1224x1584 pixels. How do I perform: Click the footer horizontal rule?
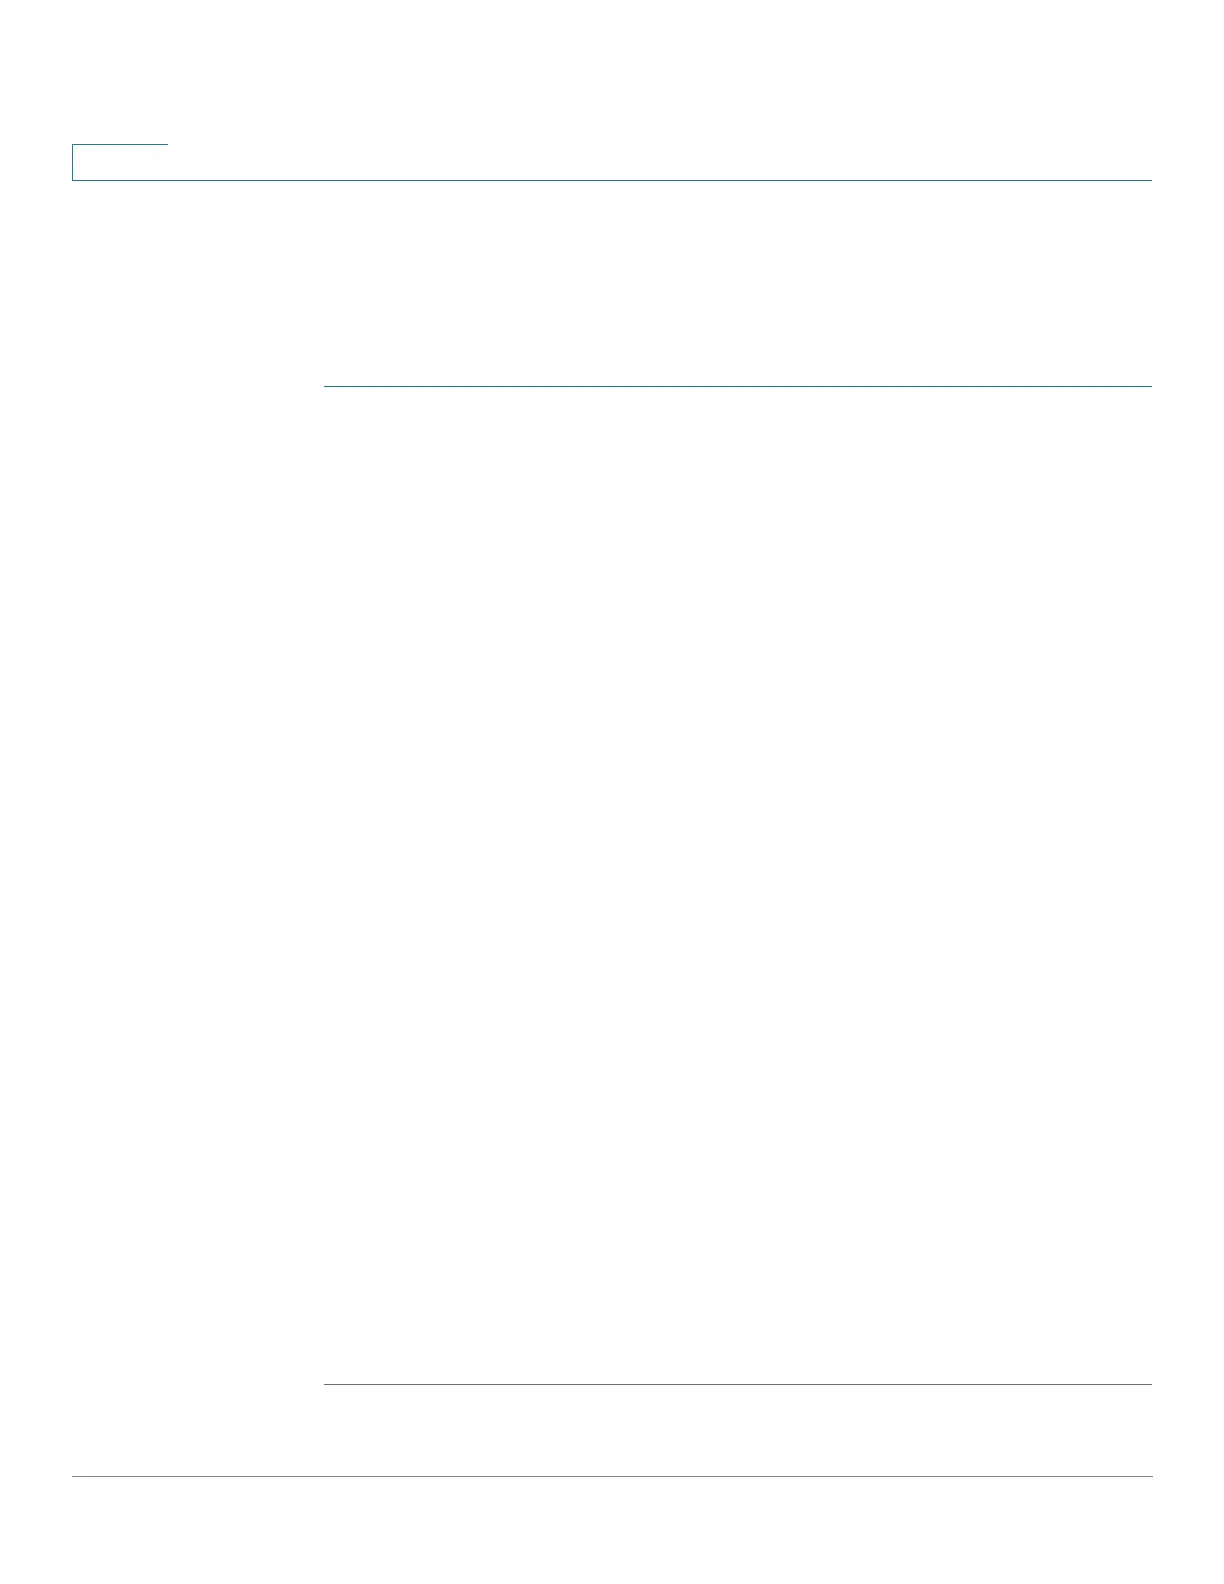[612, 1477]
